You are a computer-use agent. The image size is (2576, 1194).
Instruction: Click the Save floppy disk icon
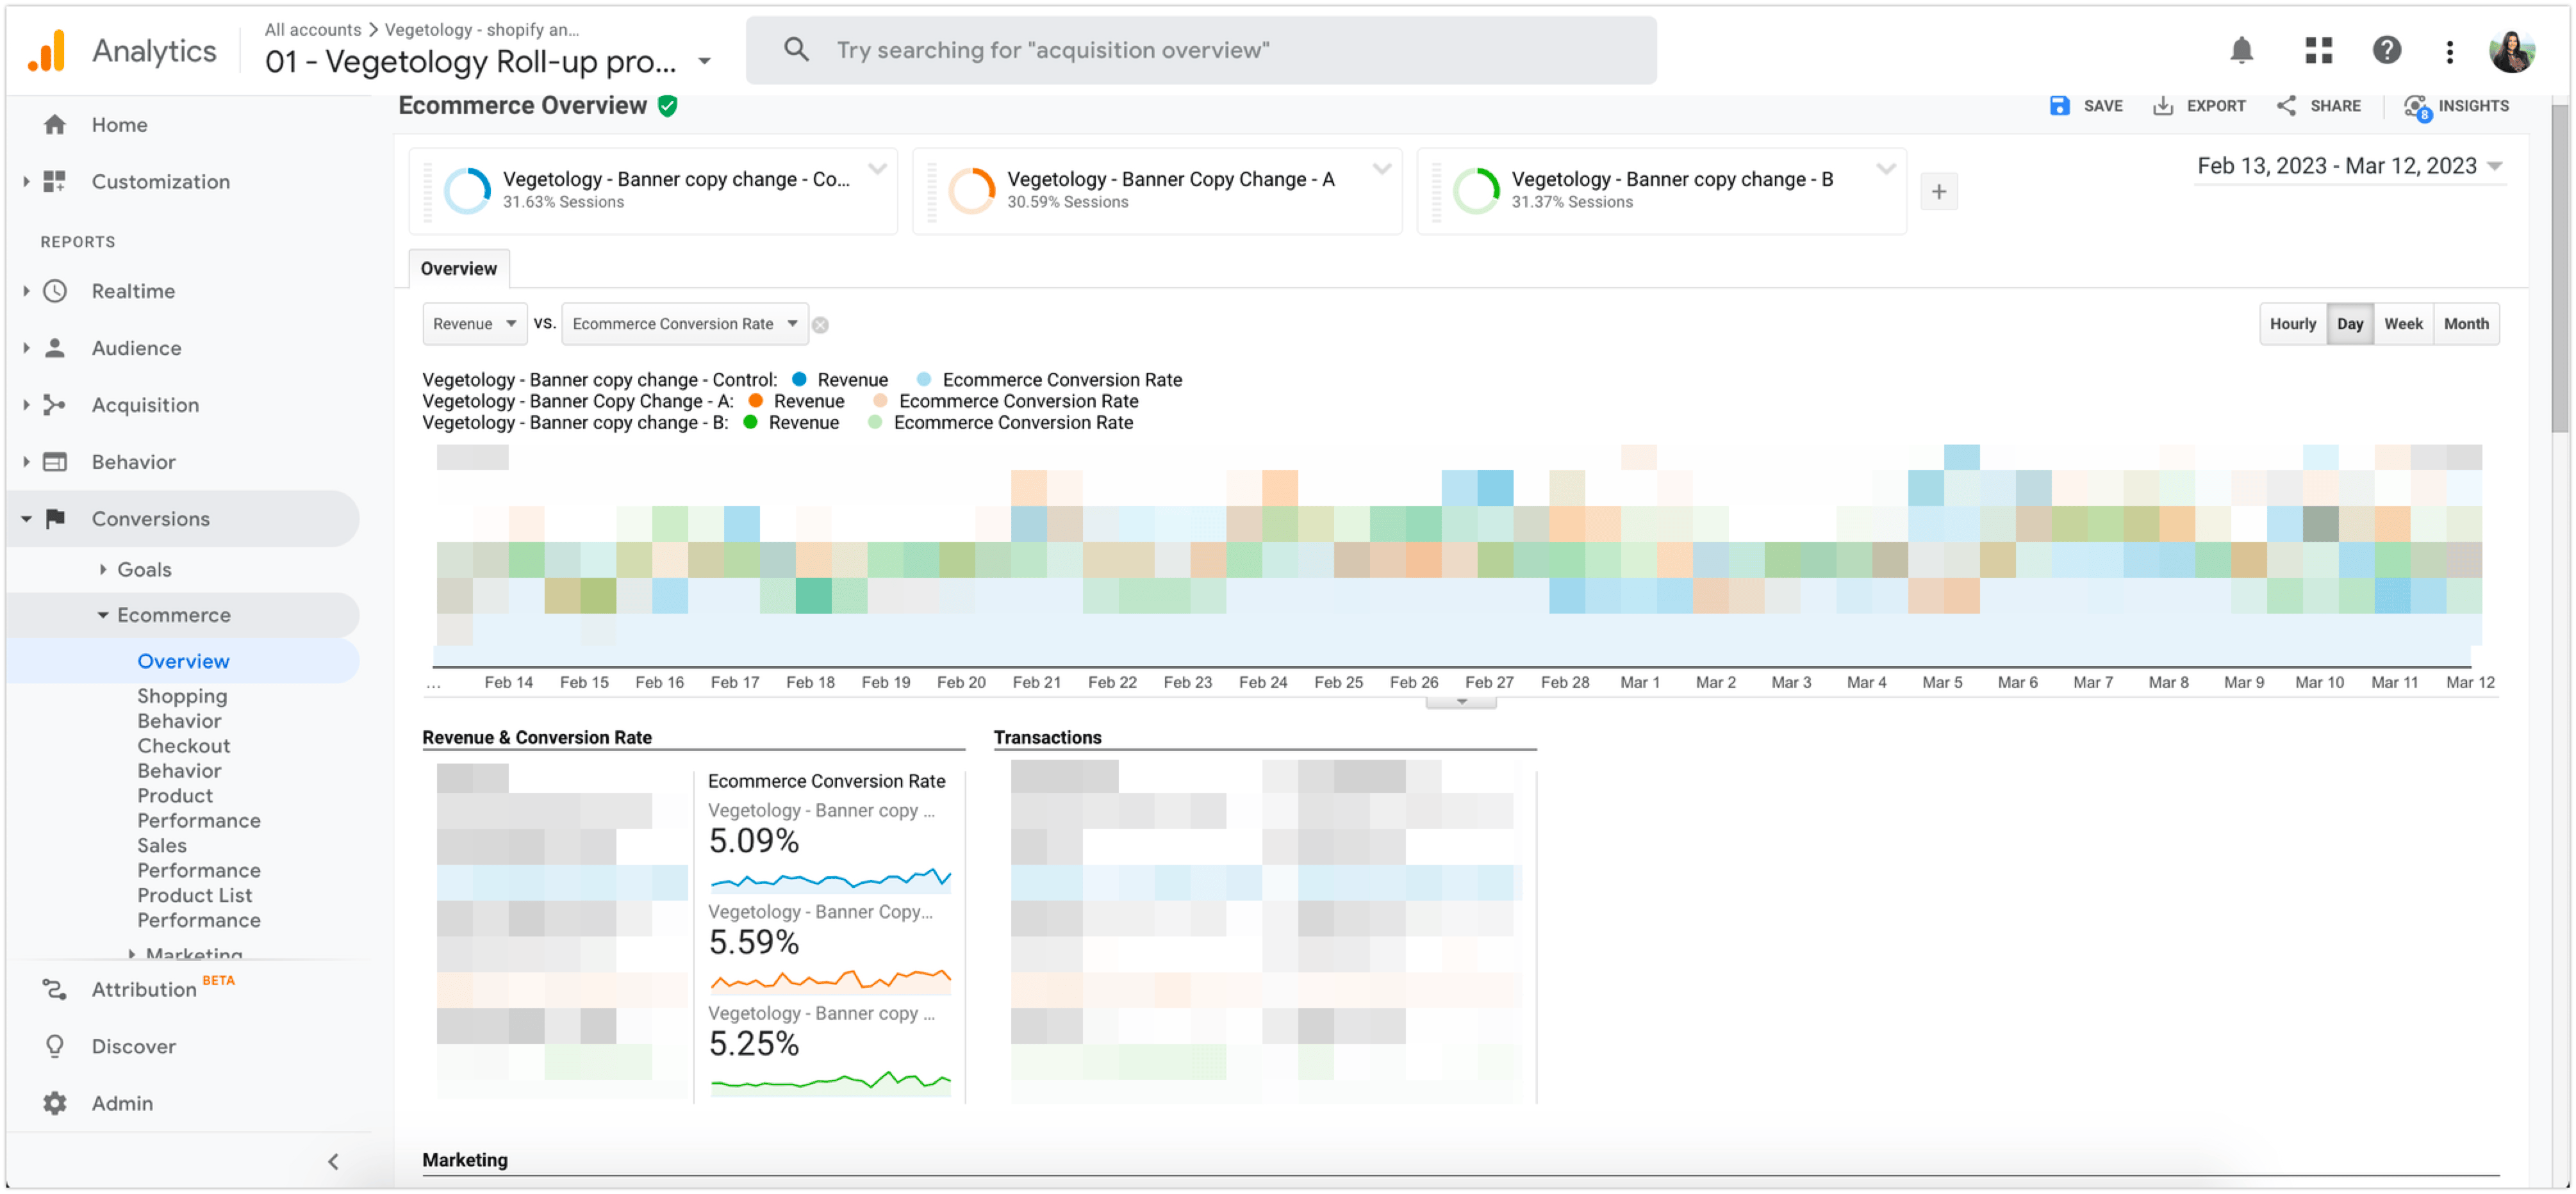(x=2059, y=106)
